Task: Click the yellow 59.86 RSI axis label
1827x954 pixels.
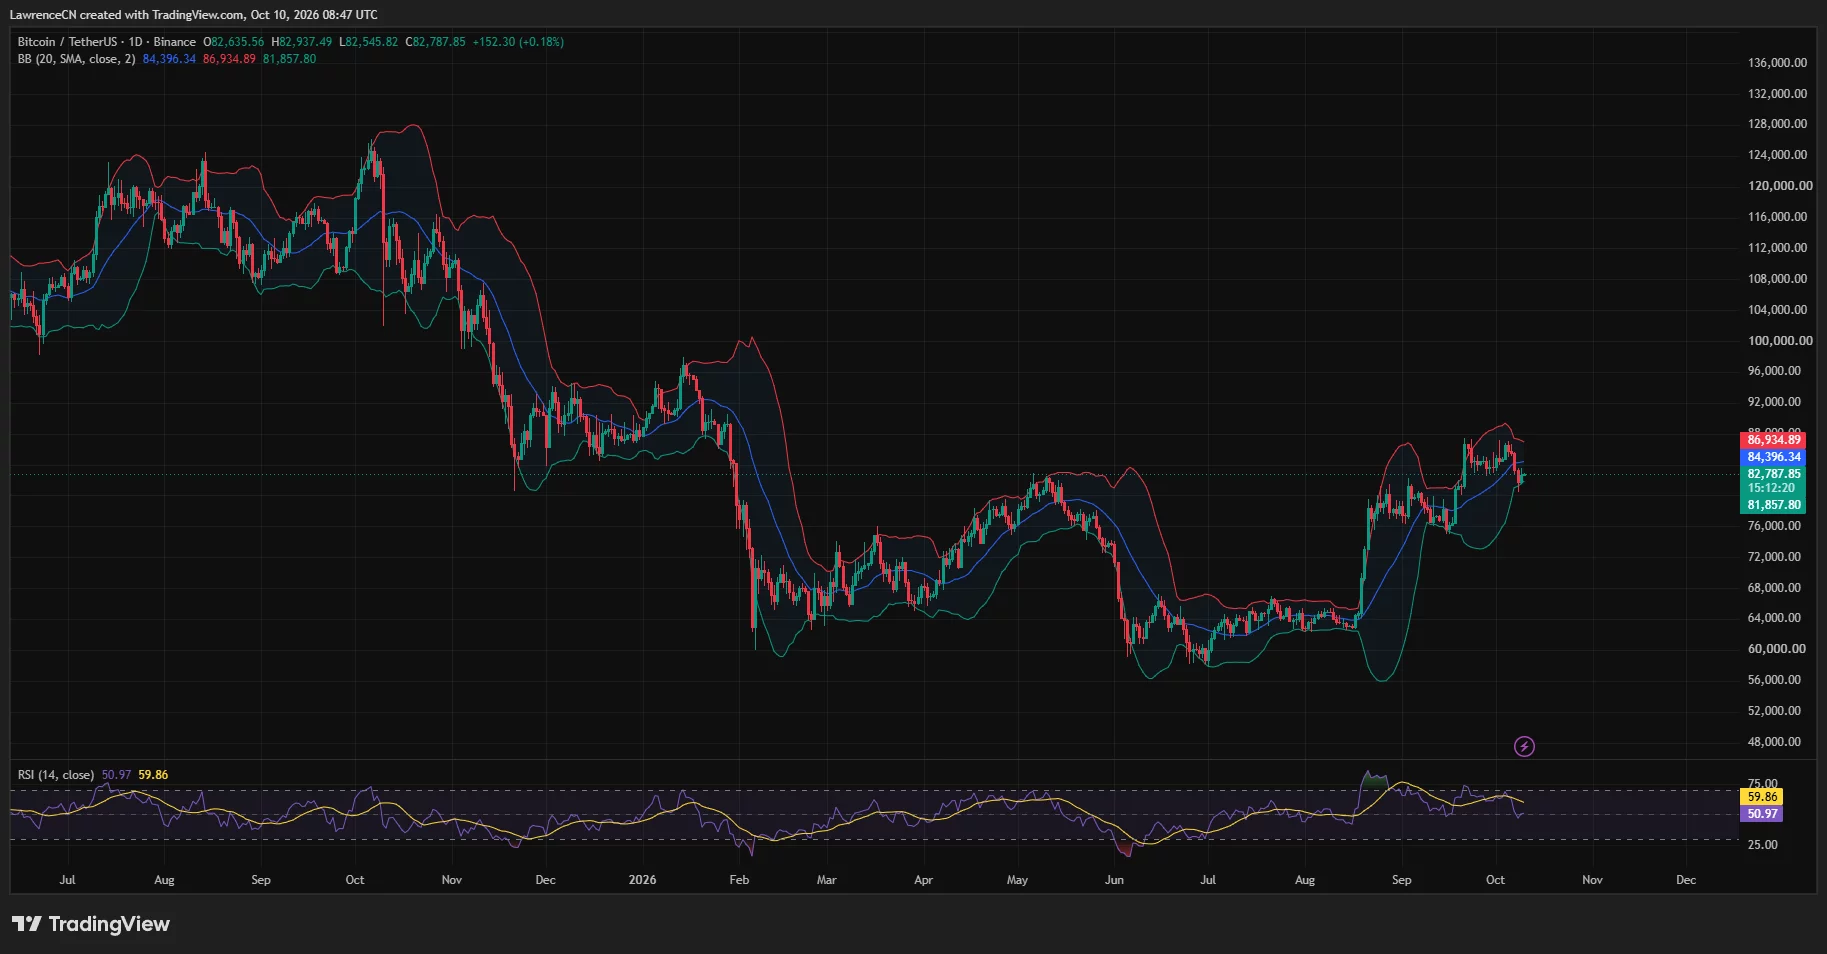Action: point(1762,797)
